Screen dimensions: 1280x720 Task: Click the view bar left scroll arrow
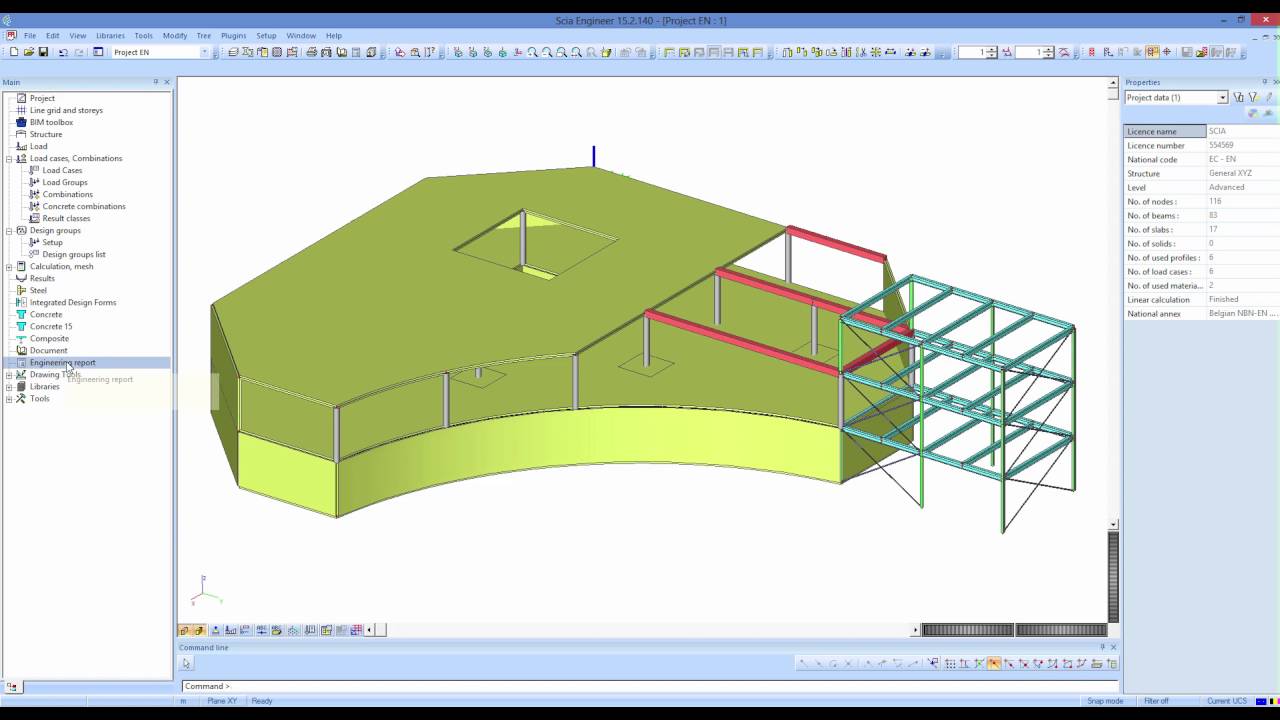coord(369,630)
